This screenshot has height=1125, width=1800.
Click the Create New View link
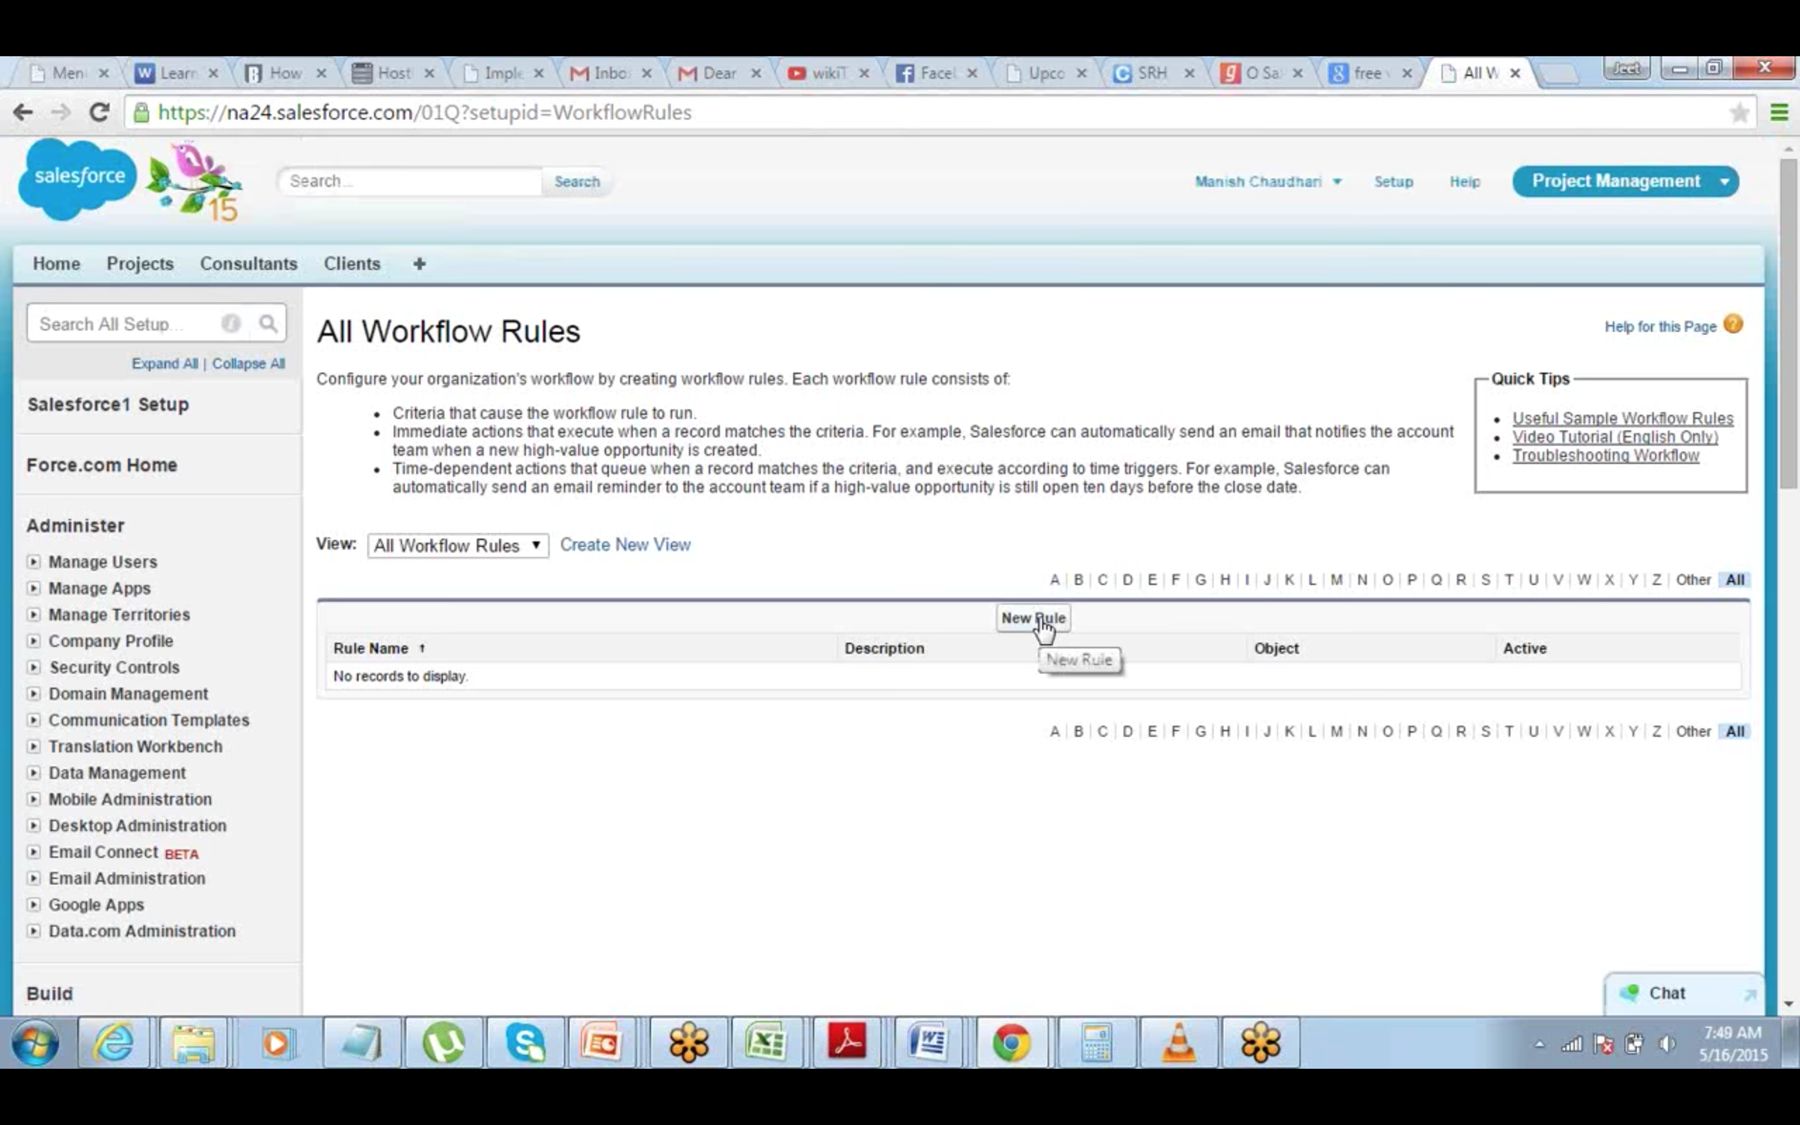click(625, 545)
